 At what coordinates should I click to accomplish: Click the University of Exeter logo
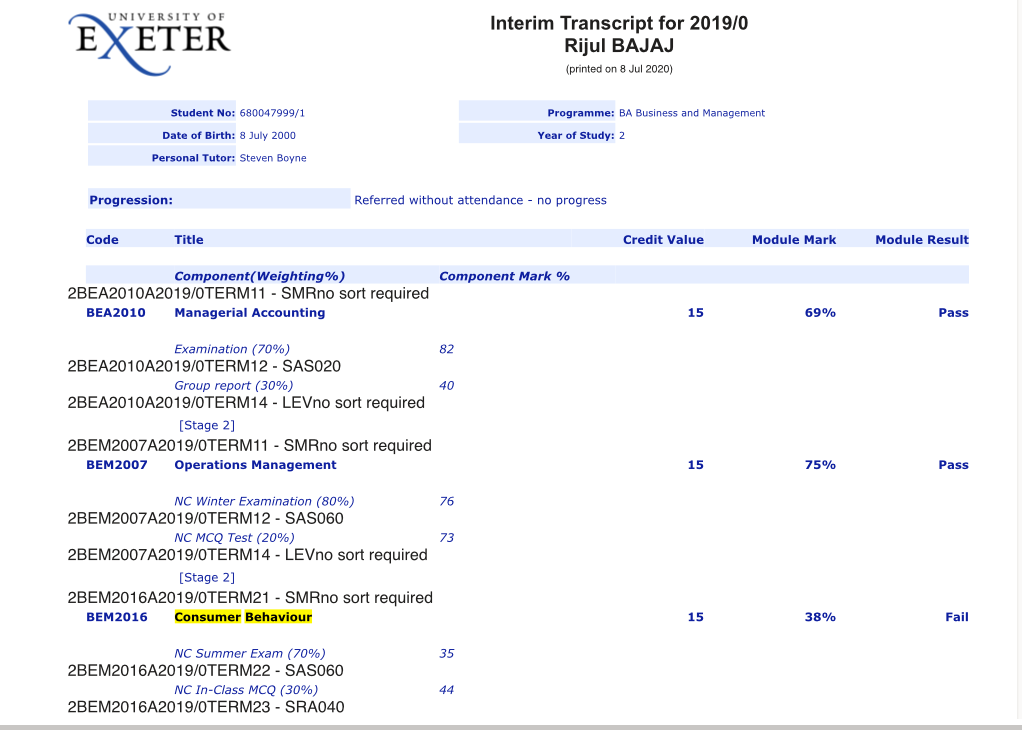pyautogui.click(x=149, y=44)
